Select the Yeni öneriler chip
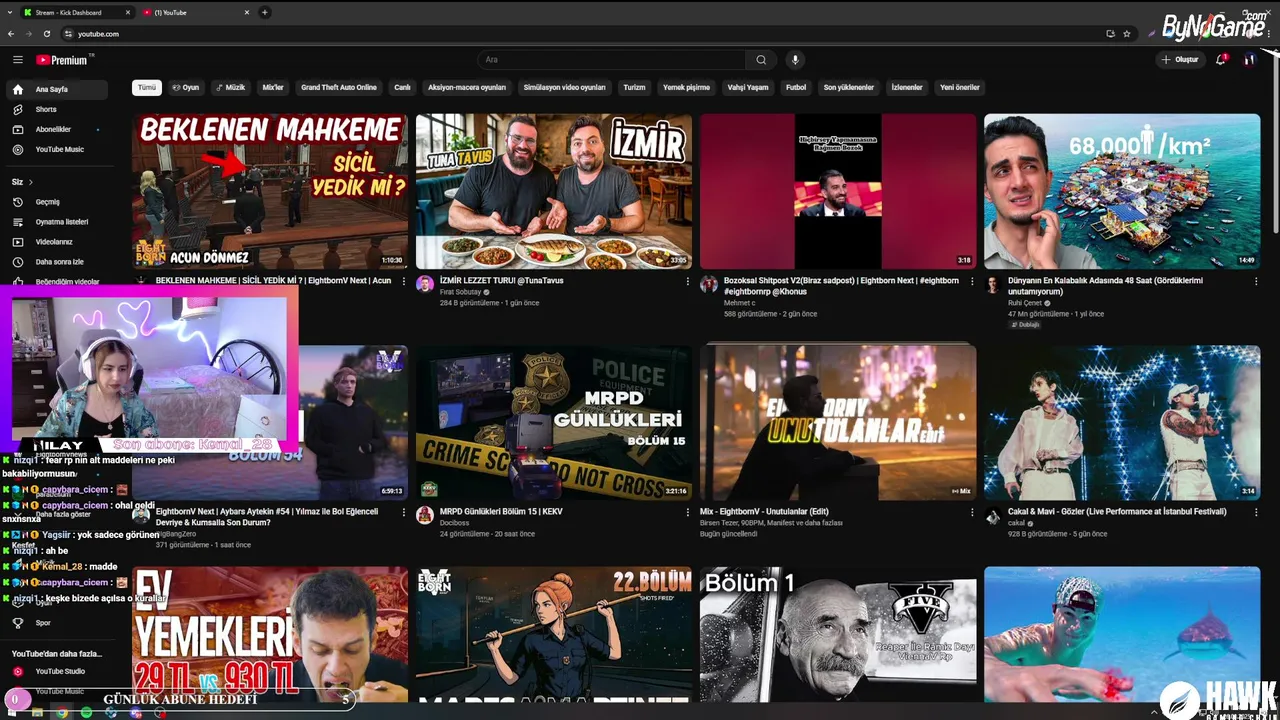This screenshot has width=1280, height=720. [x=960, y=87]
